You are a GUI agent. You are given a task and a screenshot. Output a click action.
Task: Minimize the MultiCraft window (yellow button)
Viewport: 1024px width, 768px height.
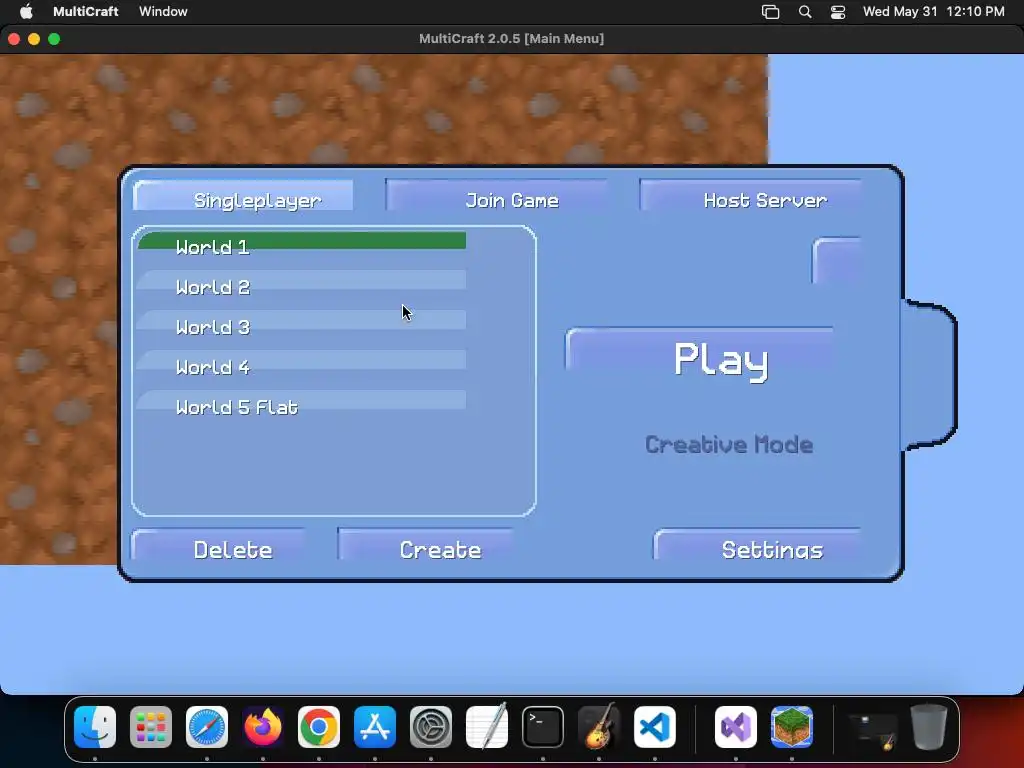[x=34, y=39]
